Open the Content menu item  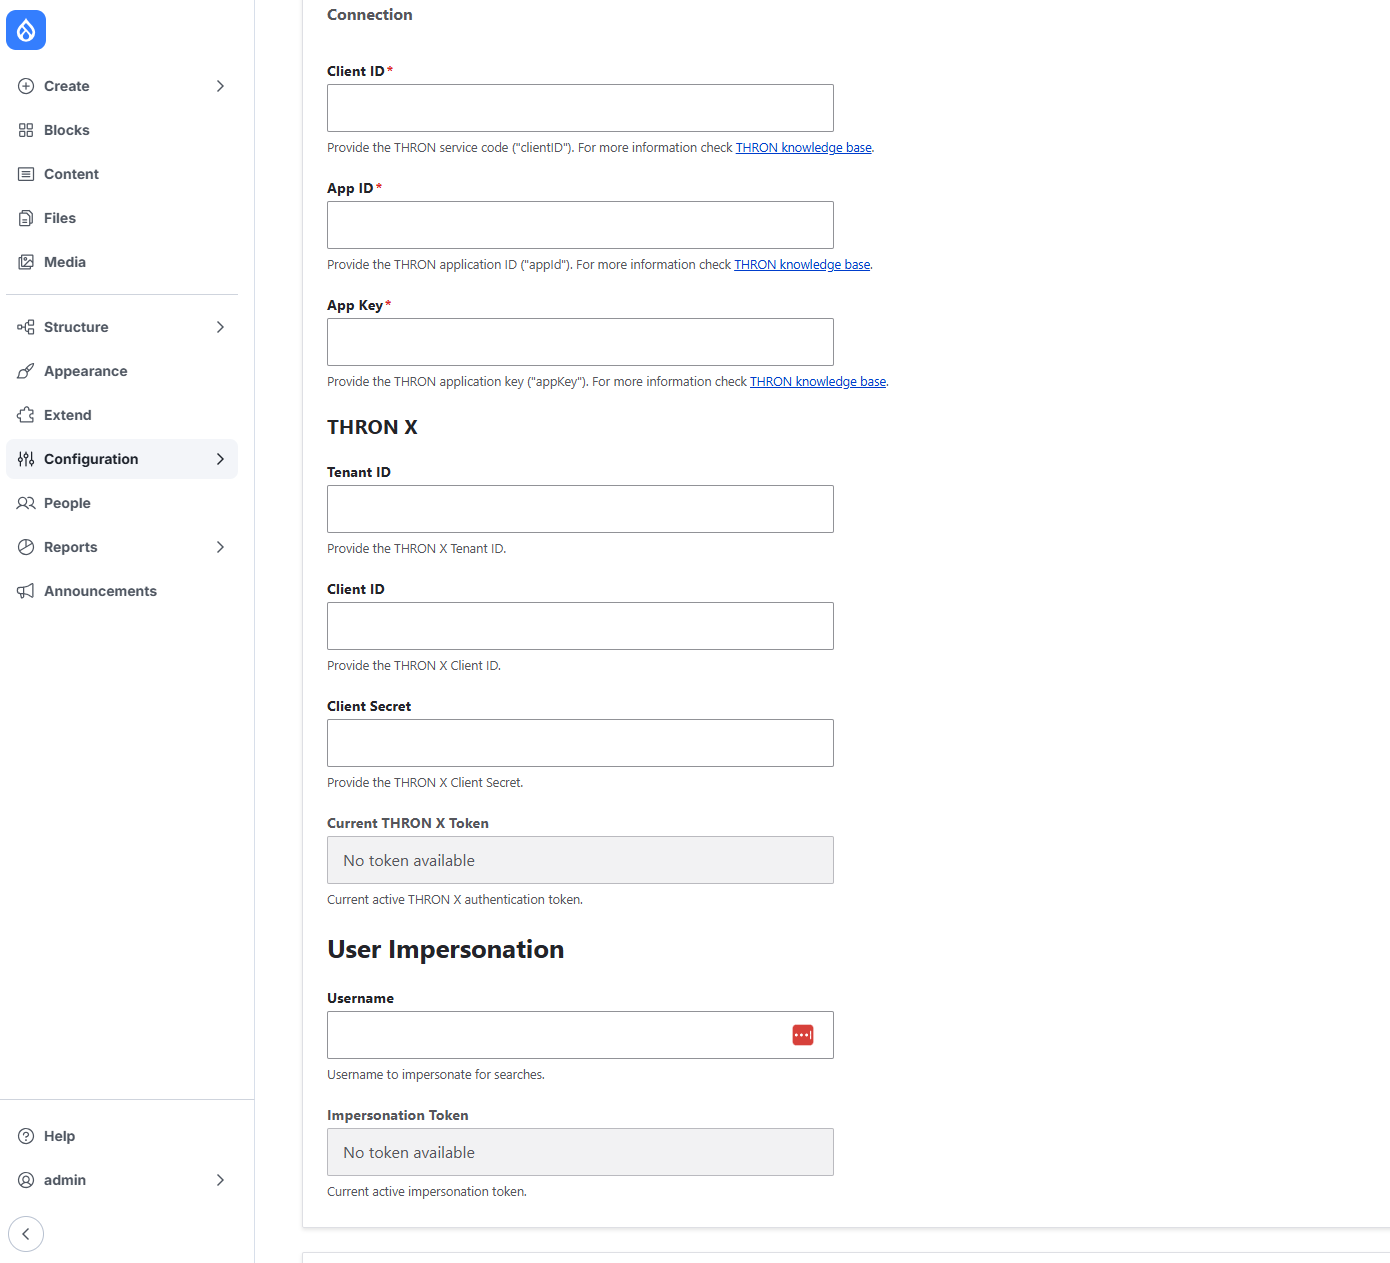tap(122, 174)
